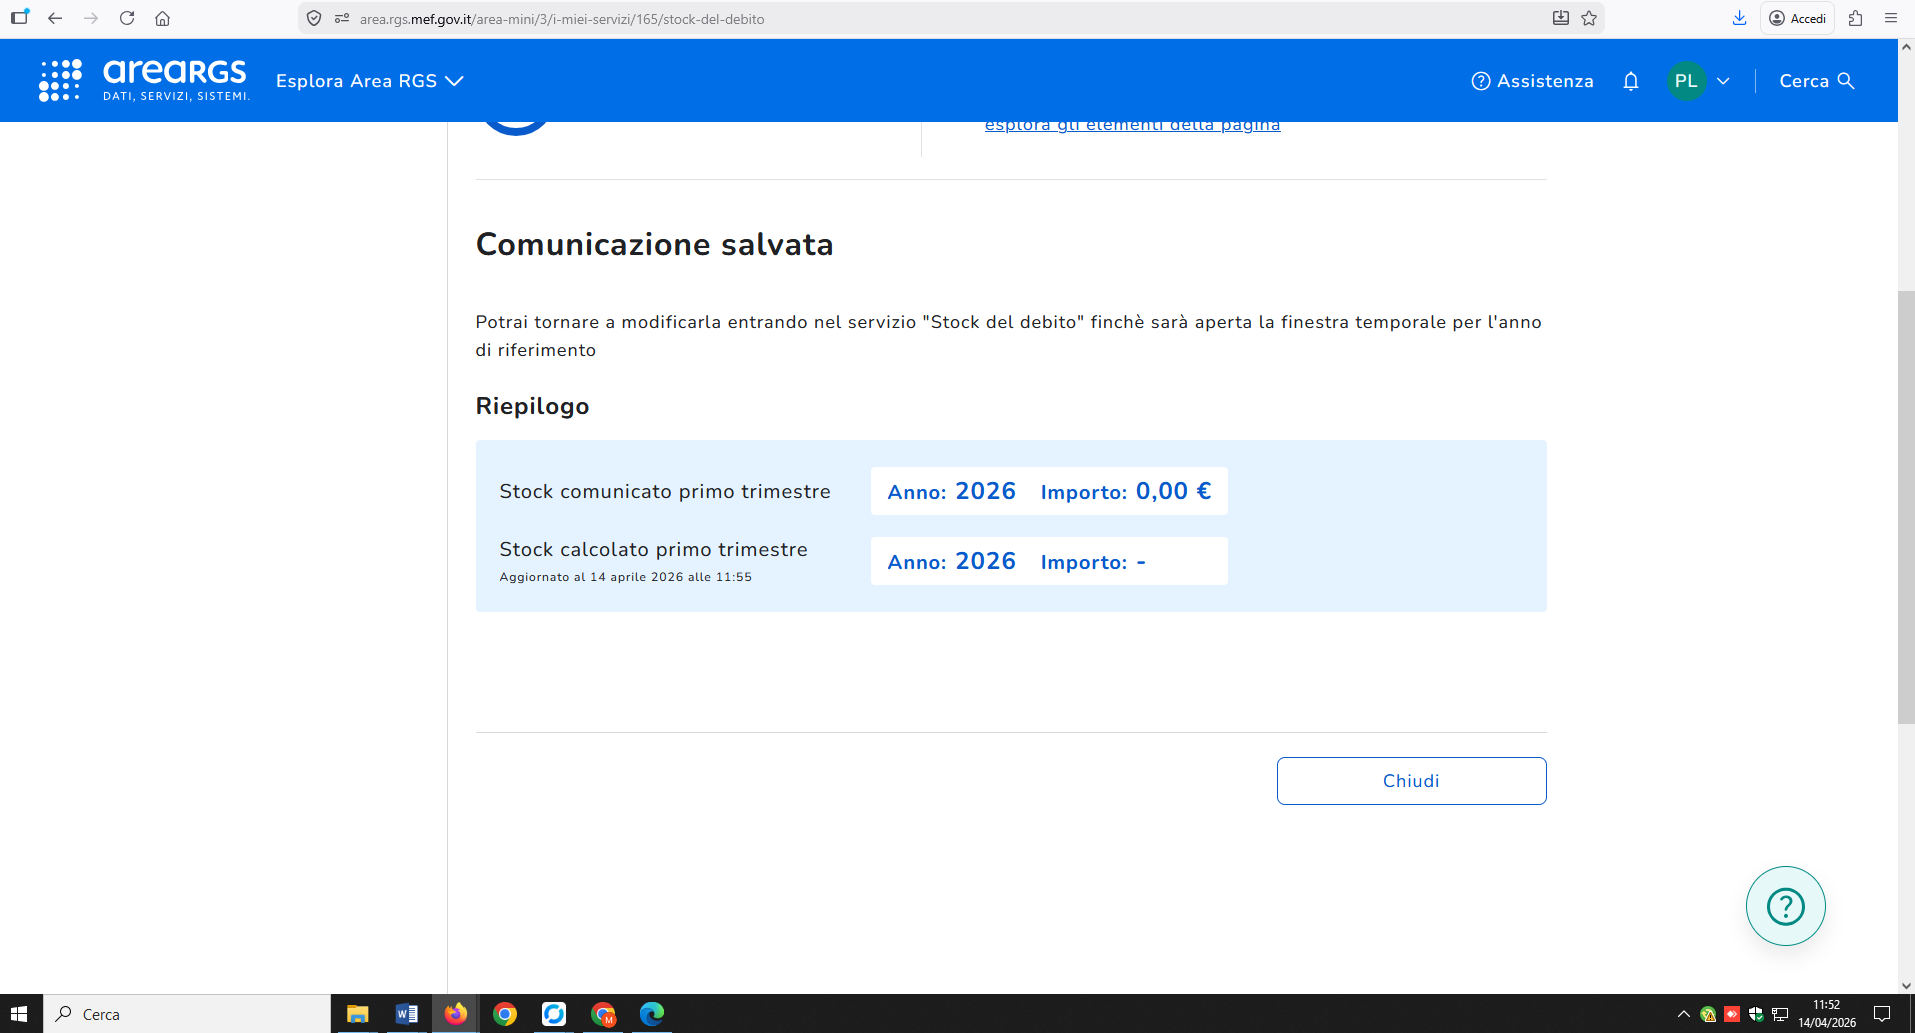Screen dimensions: 1915x1033
Task: Click the areaRGS logo
Action: (144, 80)
